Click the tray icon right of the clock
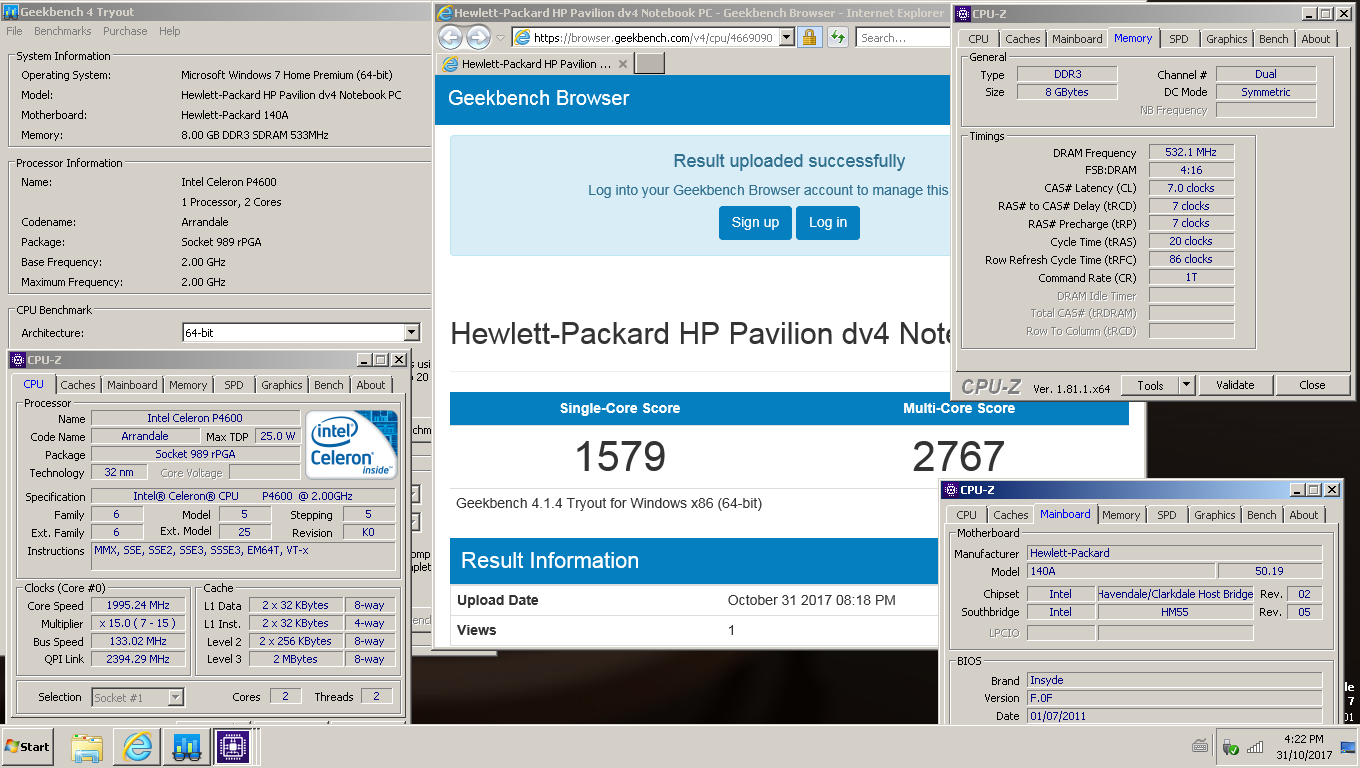 click(x=1348, y=747)
